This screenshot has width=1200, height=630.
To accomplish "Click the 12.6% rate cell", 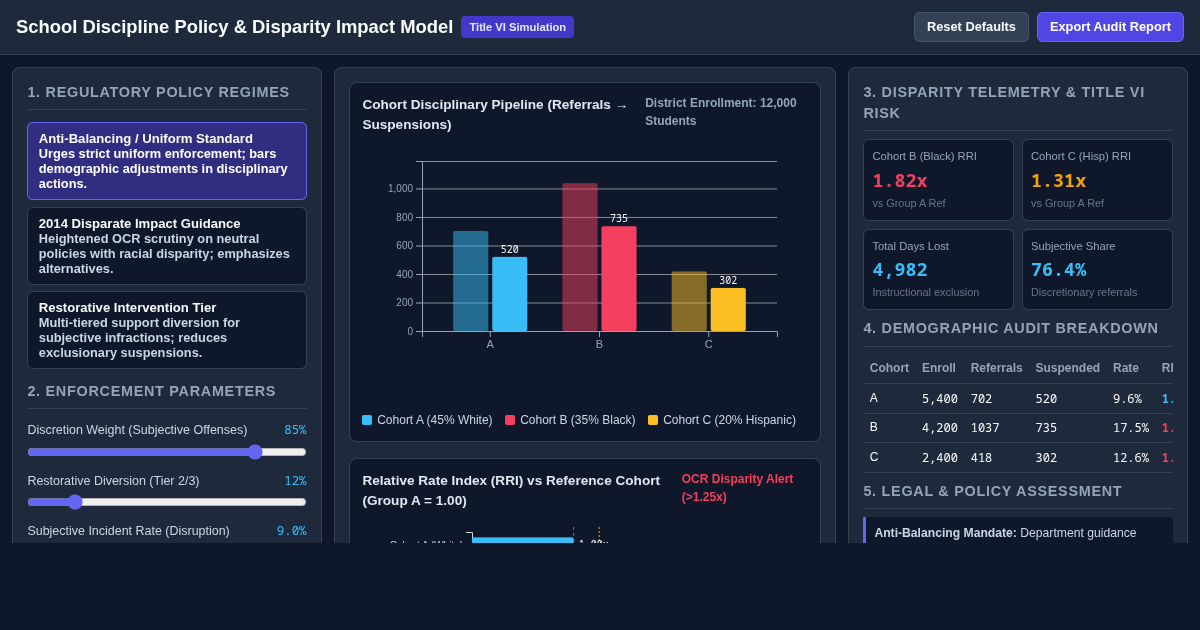I will click(x=1131, y=458).
